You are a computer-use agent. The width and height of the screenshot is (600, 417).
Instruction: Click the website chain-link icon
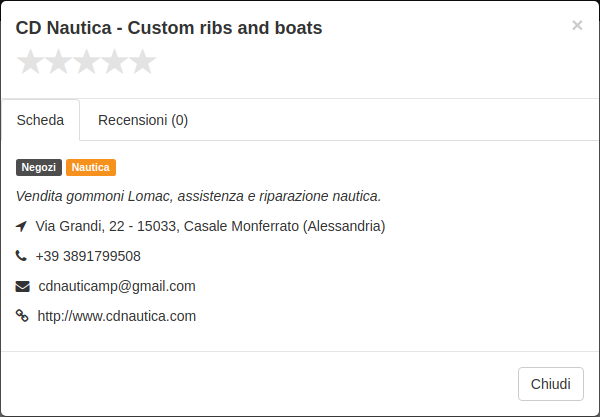tap(22, 316)
